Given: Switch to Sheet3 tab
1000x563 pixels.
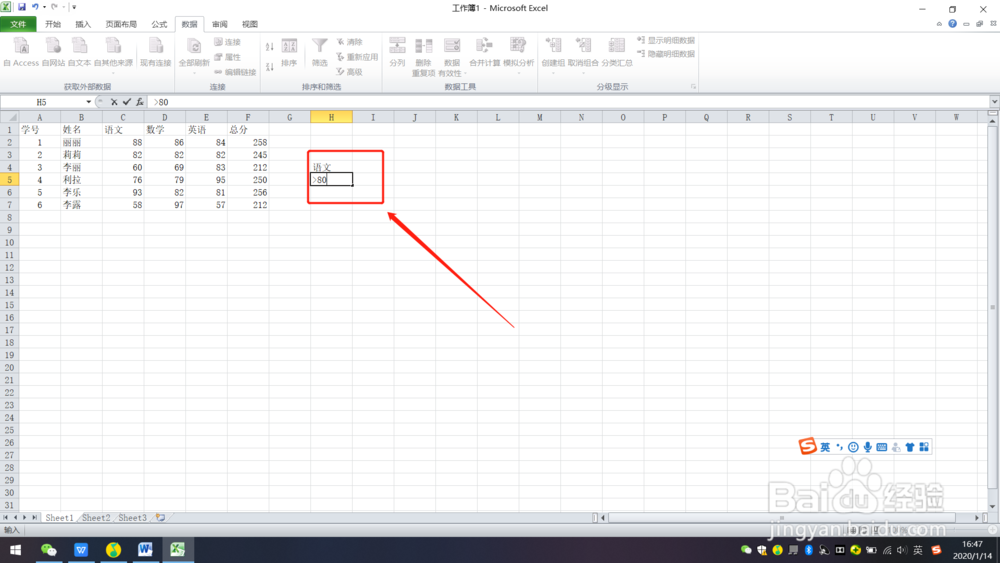Looking at the screenshot, I should [x=132, y=518].
